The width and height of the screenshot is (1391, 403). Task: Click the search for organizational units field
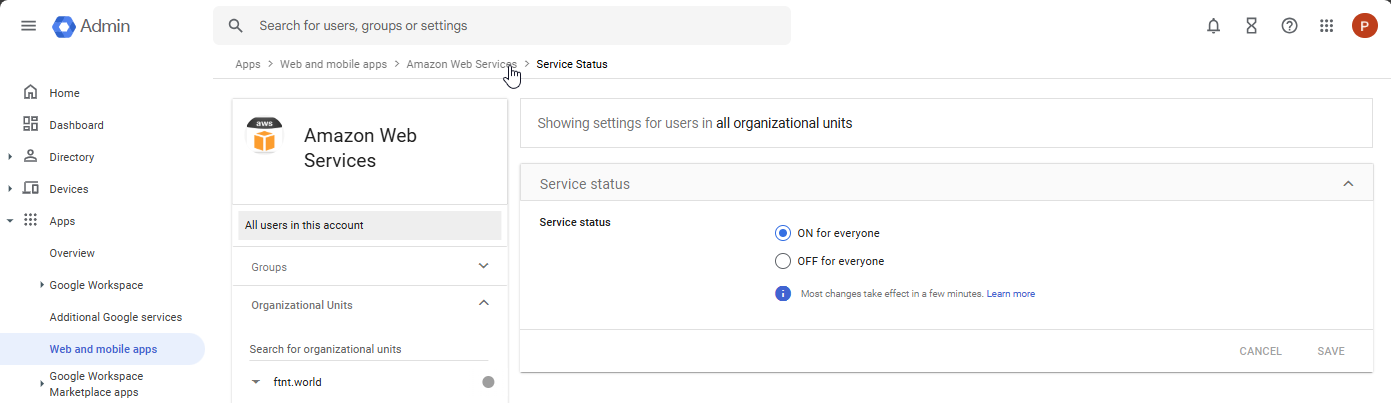click(x=368, y=349)
